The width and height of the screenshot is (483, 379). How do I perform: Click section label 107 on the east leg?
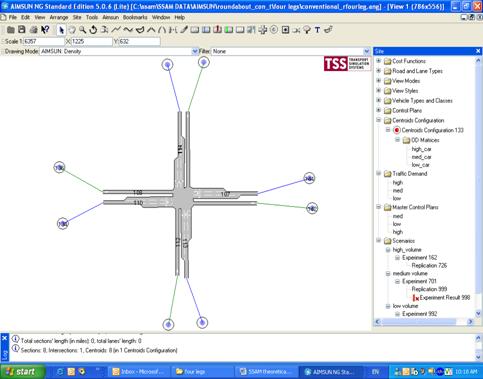point(226,194)
